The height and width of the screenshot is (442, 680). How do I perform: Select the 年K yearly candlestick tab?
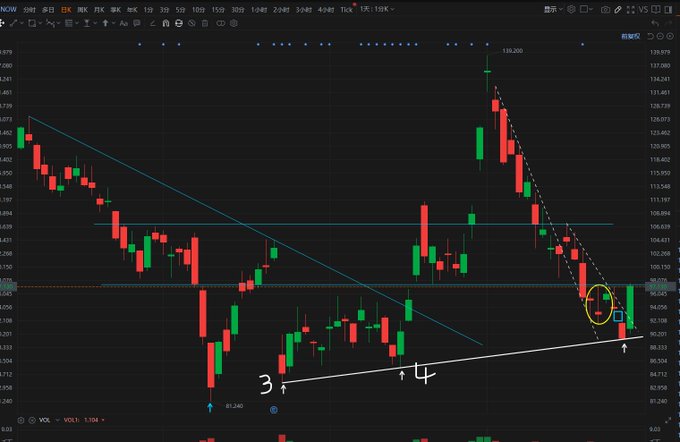[132, 10]
